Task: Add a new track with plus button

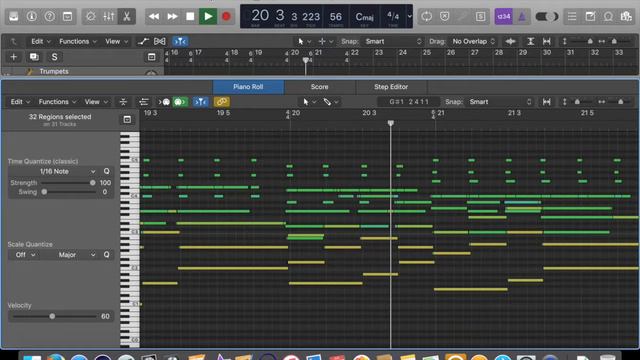Action: (x=13, y=57)
